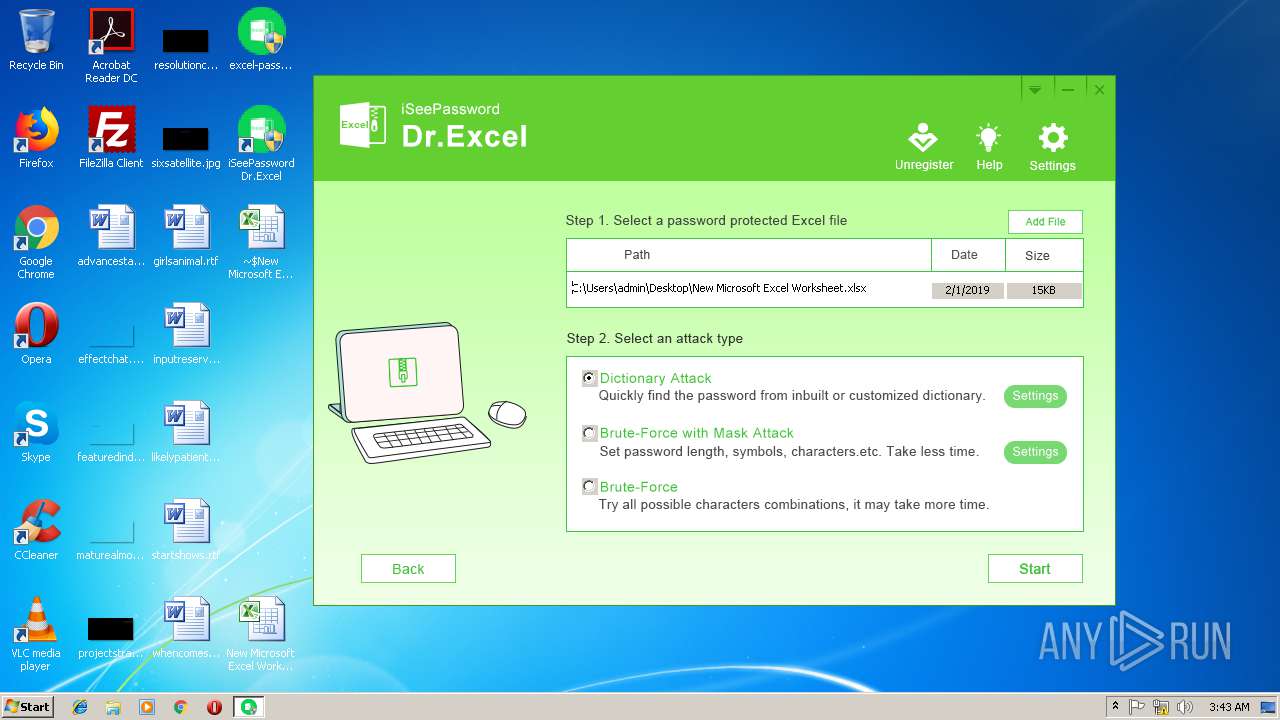
Task: Select the maturealmo desktop file
Action: pyautogui.click(x=111, y=538)
